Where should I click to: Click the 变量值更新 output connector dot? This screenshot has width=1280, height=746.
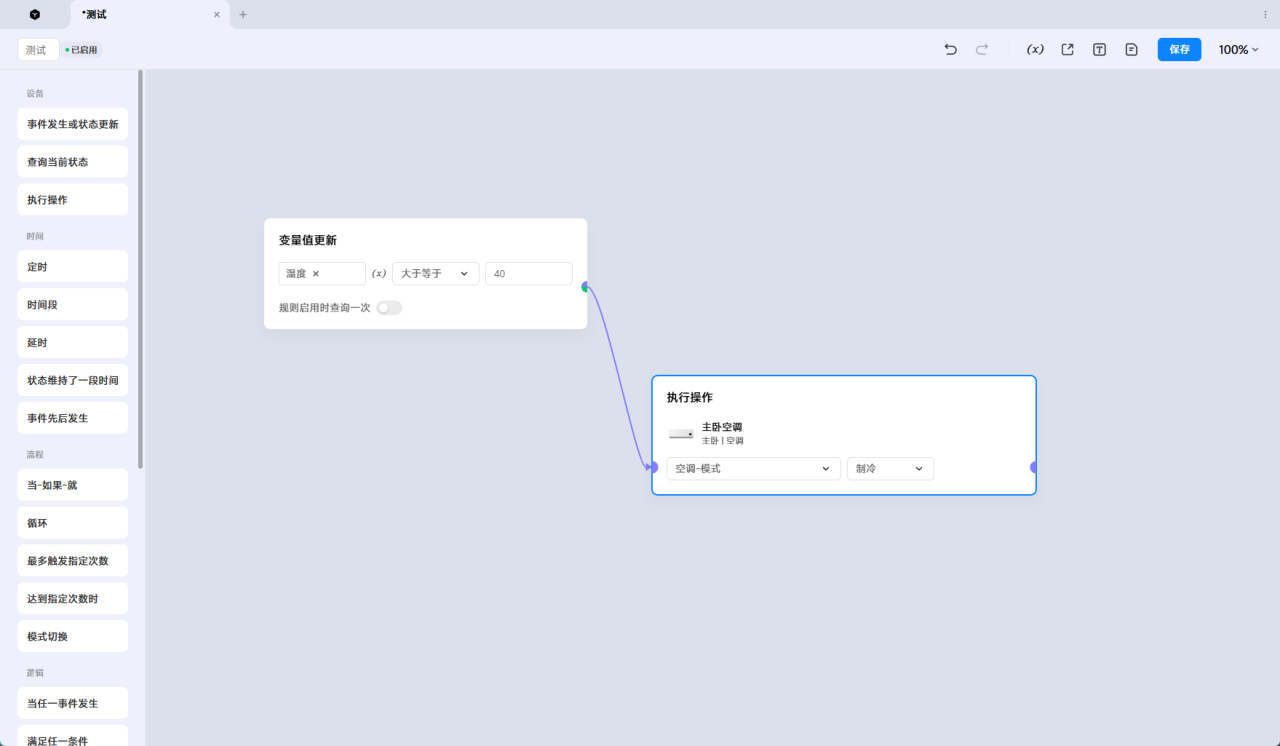pos(586,287)
